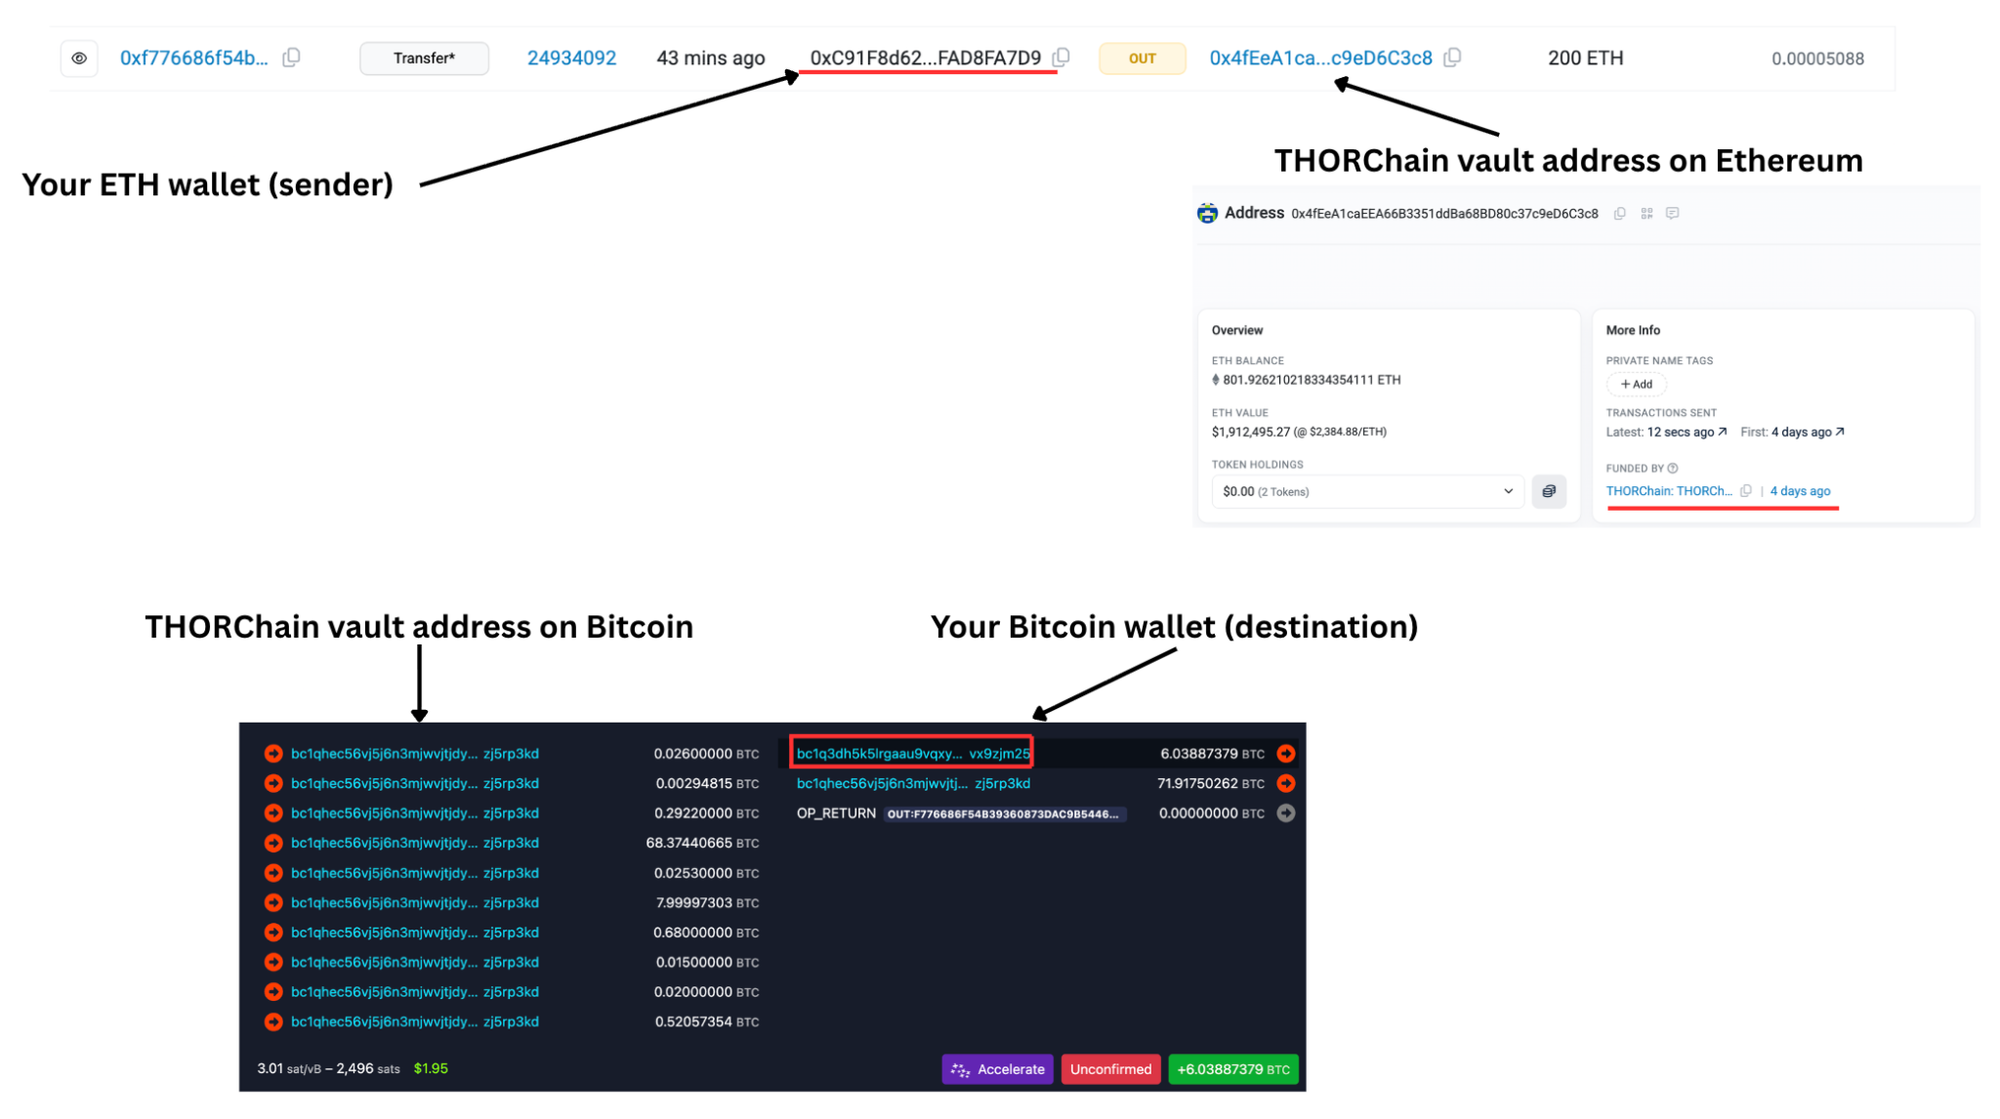Open token holdings wallet icon button
Screen dimensions: 2000x1119
pos(1549,491)
